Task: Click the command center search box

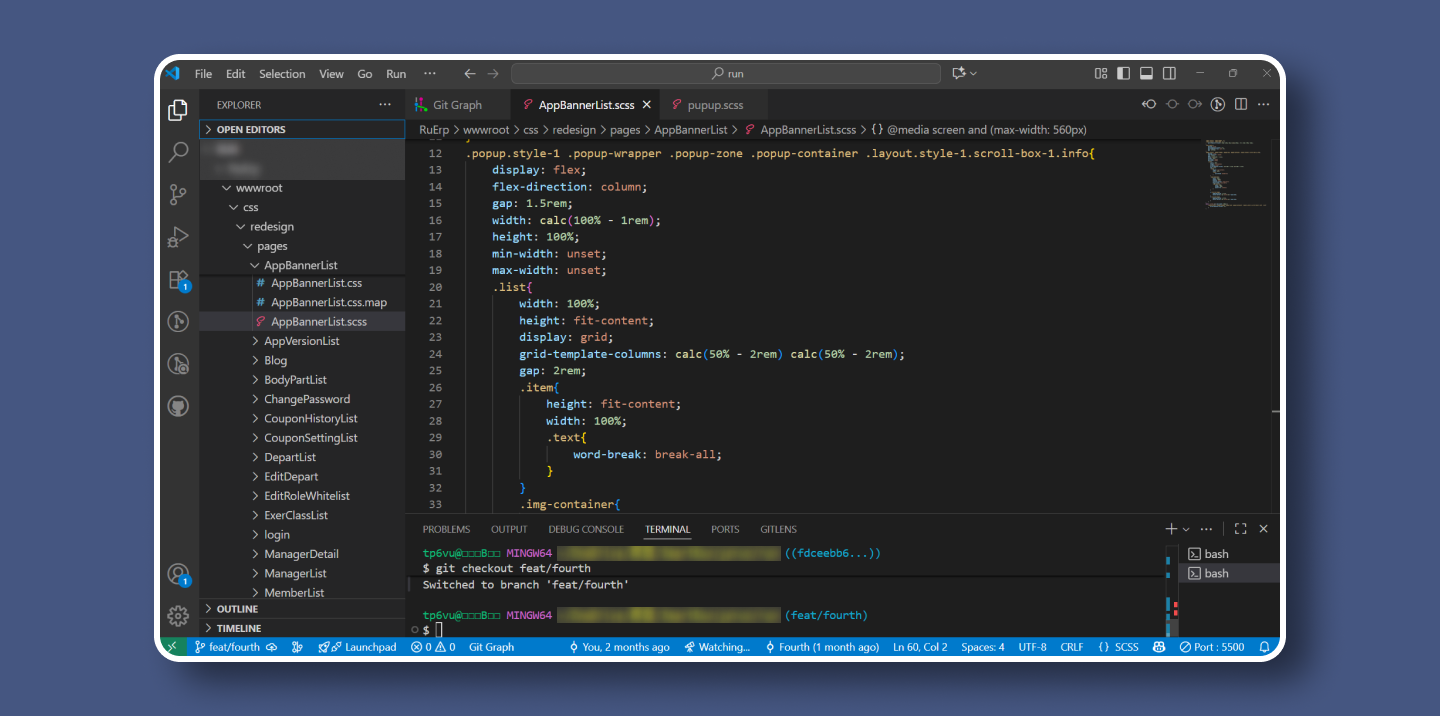Action: tap(726, 73)
